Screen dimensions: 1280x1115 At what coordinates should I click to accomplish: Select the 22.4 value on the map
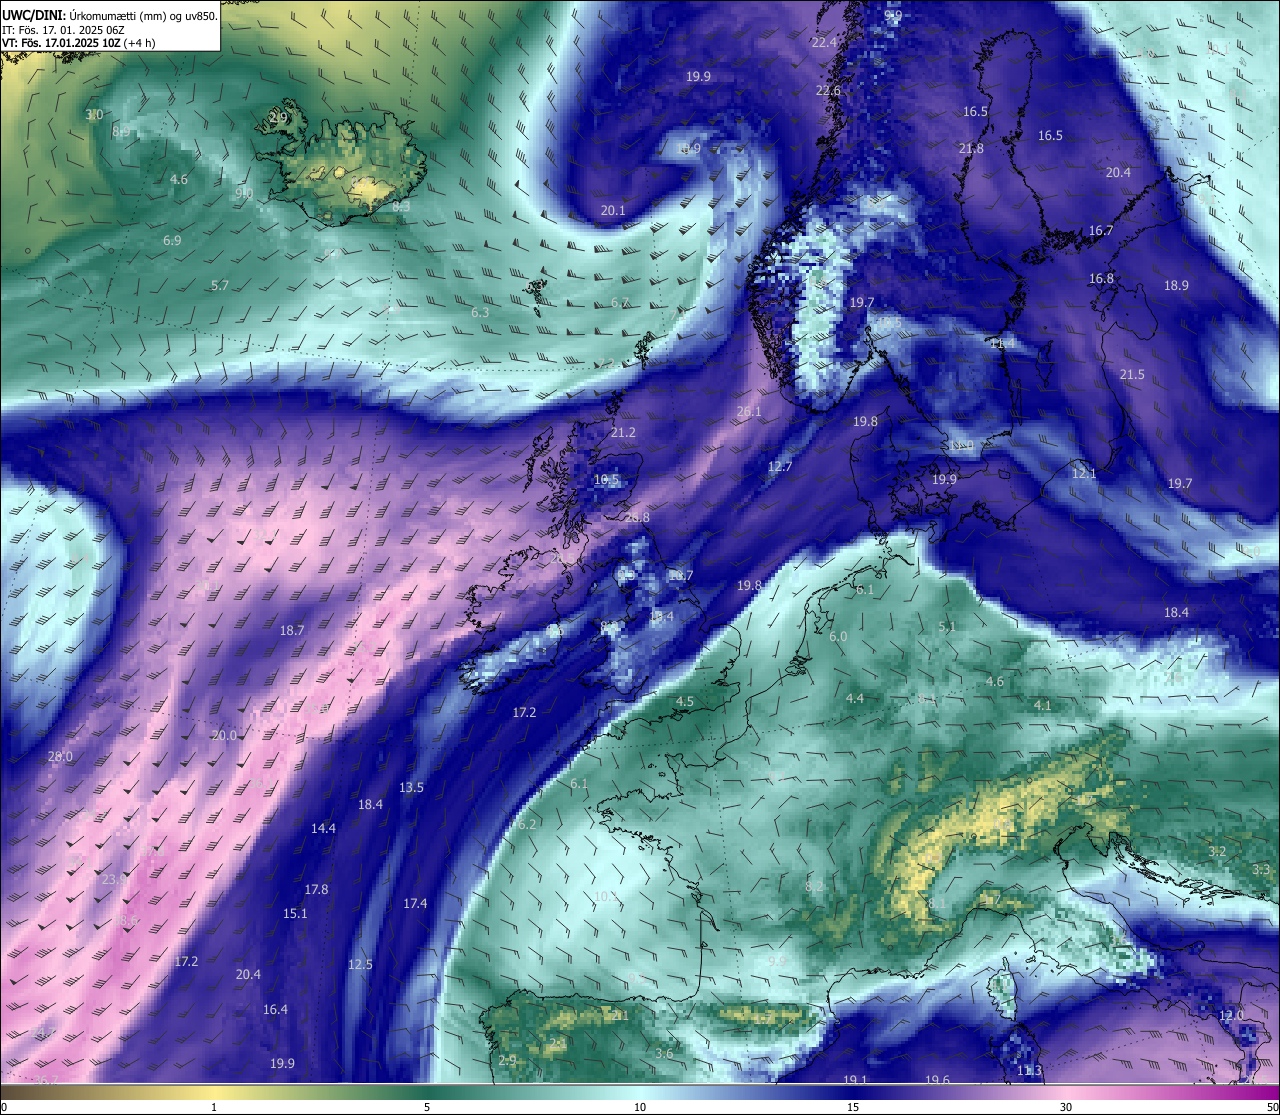(x=824, y=42)
